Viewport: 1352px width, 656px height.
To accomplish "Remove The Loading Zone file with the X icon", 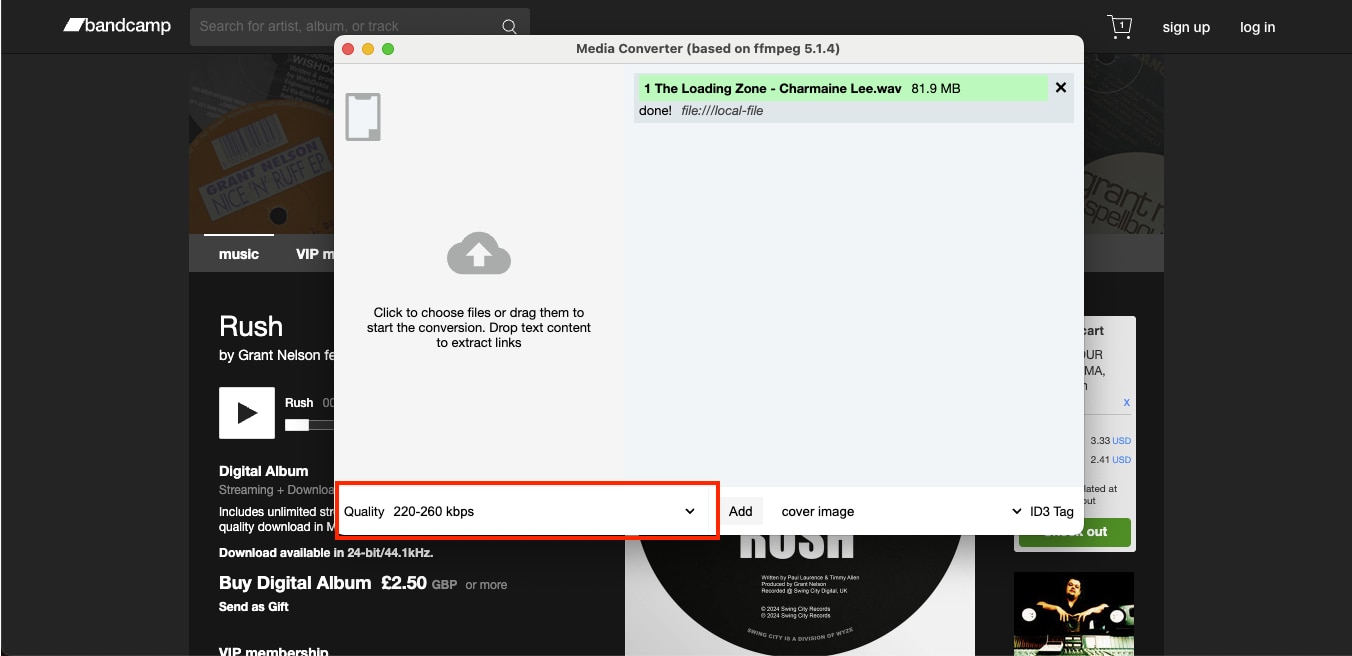I will click(1060, 87).
